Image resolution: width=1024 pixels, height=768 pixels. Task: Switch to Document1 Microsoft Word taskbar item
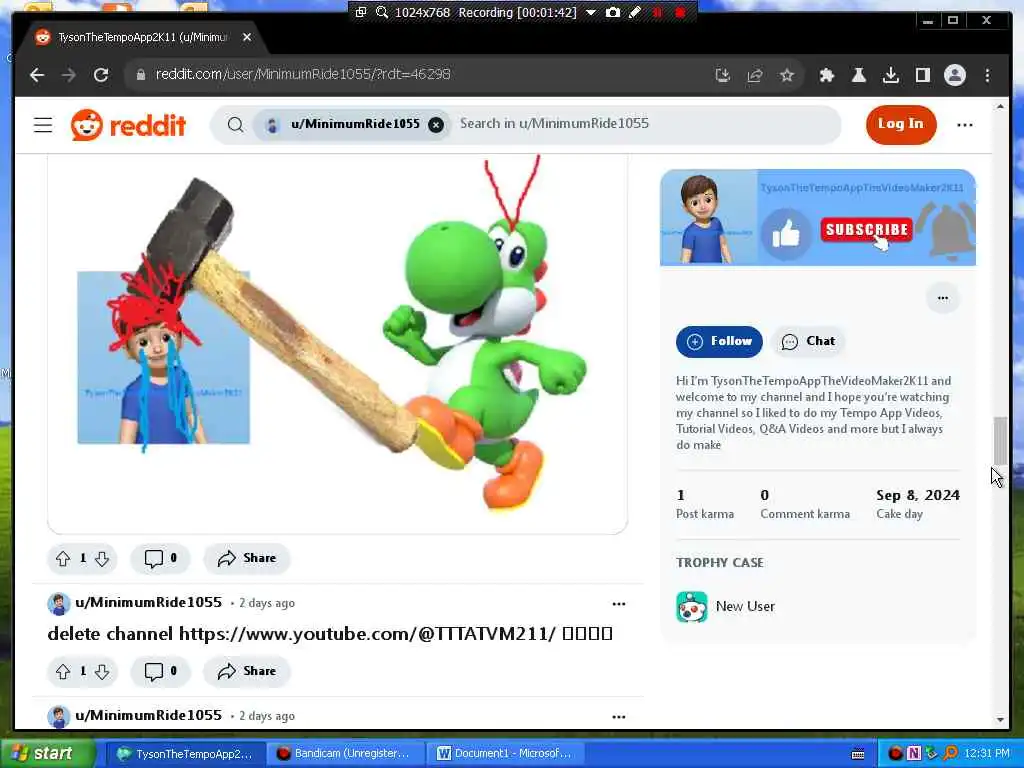click(x=506, y=754)
